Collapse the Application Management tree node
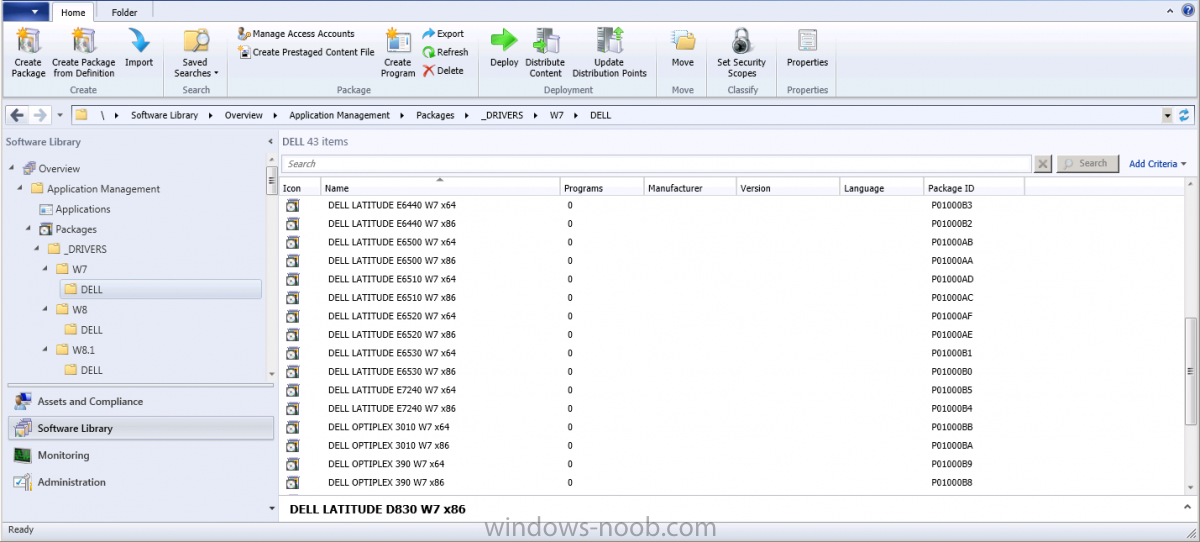Viewport: 1200px width, 542px height. [20, 188]
